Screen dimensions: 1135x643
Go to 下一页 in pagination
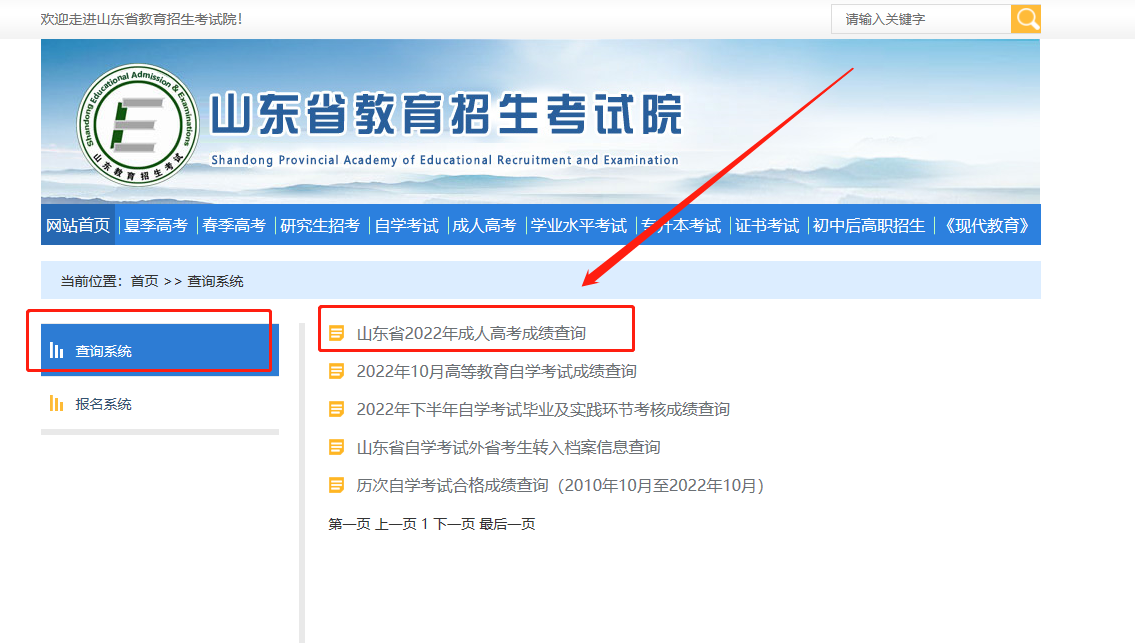pyautogui.click(x=454, y=524)
